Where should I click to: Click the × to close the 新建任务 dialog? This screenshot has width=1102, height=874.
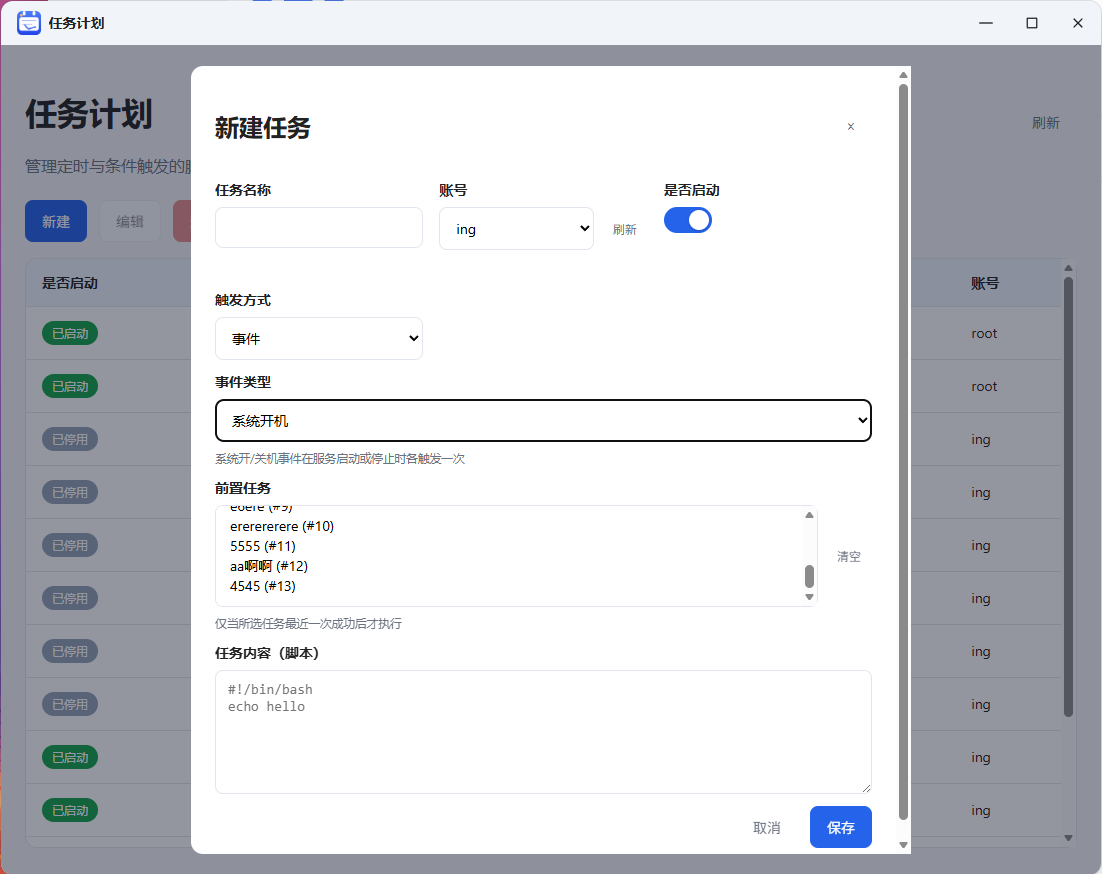pyautogui.click(x=850, y=127)
